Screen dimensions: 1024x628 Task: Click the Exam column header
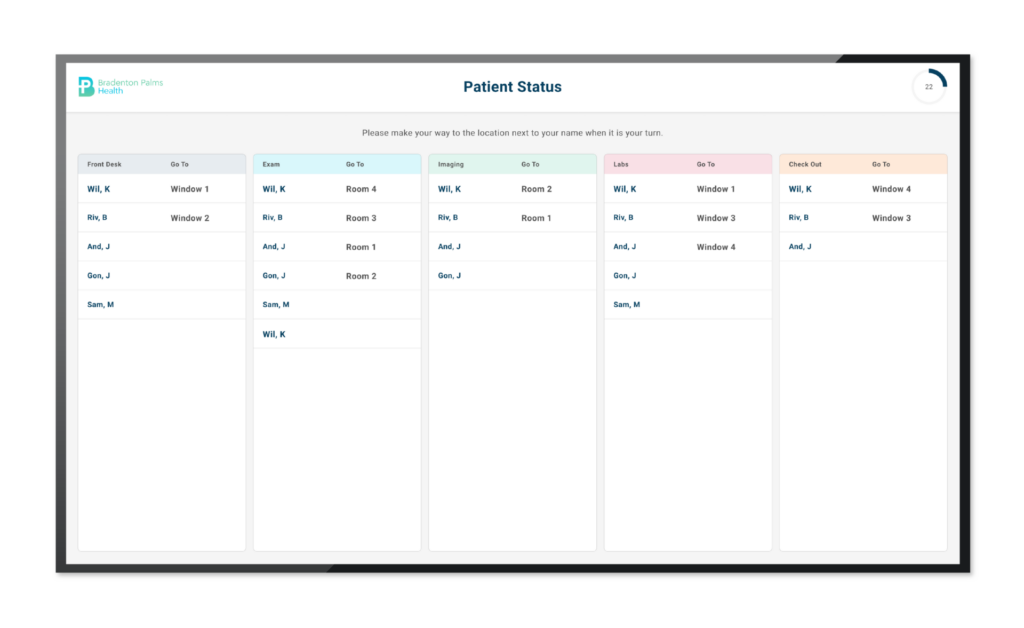(271, 165)
